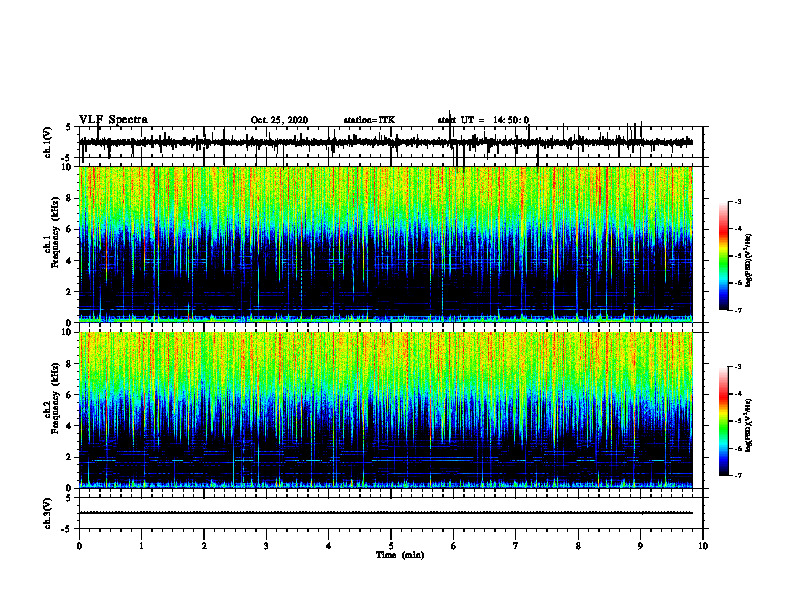
Task: Click the time axis tick label "5"
Action: tap(391, 546)
